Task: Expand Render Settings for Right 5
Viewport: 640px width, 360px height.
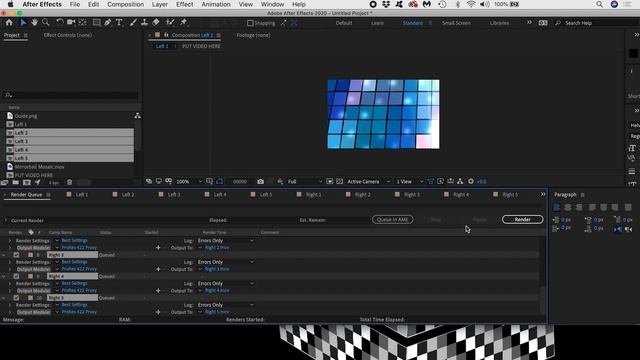Action: click(10, 305)
